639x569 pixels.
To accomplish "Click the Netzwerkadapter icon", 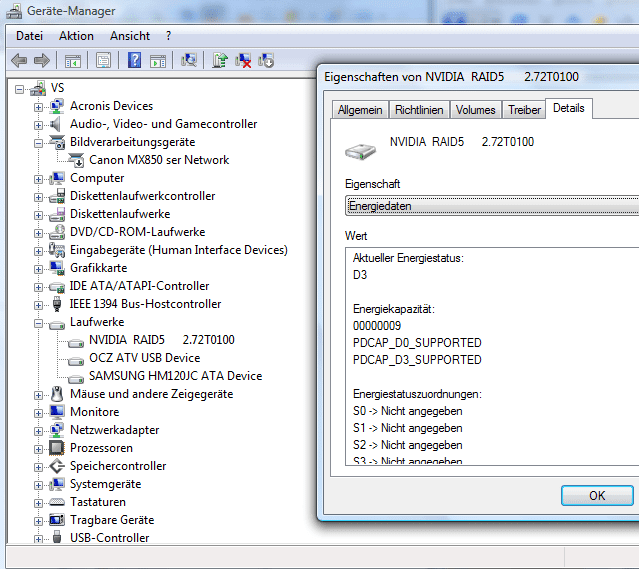I will [x=57, y=430].
